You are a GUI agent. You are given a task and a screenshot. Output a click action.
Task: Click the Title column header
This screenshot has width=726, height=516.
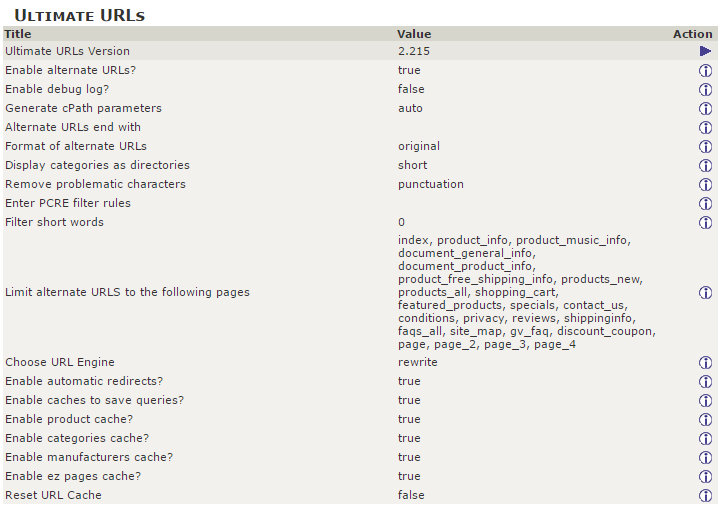point(18,34)
